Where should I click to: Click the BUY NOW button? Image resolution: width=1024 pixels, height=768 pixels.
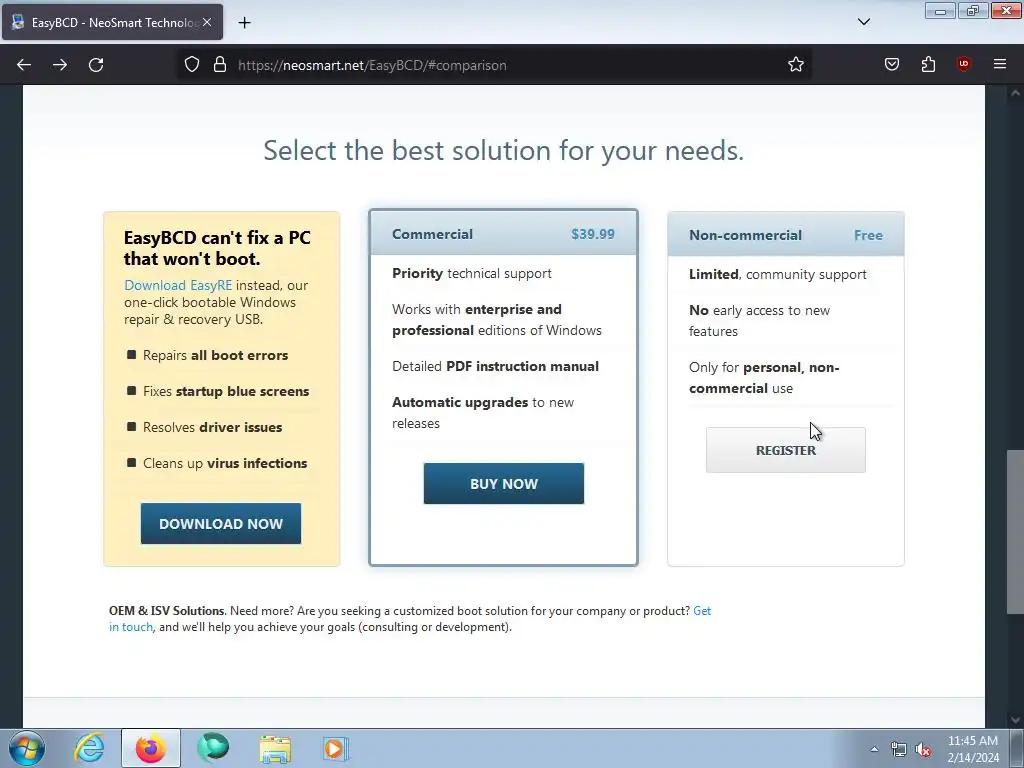[504, 484]
